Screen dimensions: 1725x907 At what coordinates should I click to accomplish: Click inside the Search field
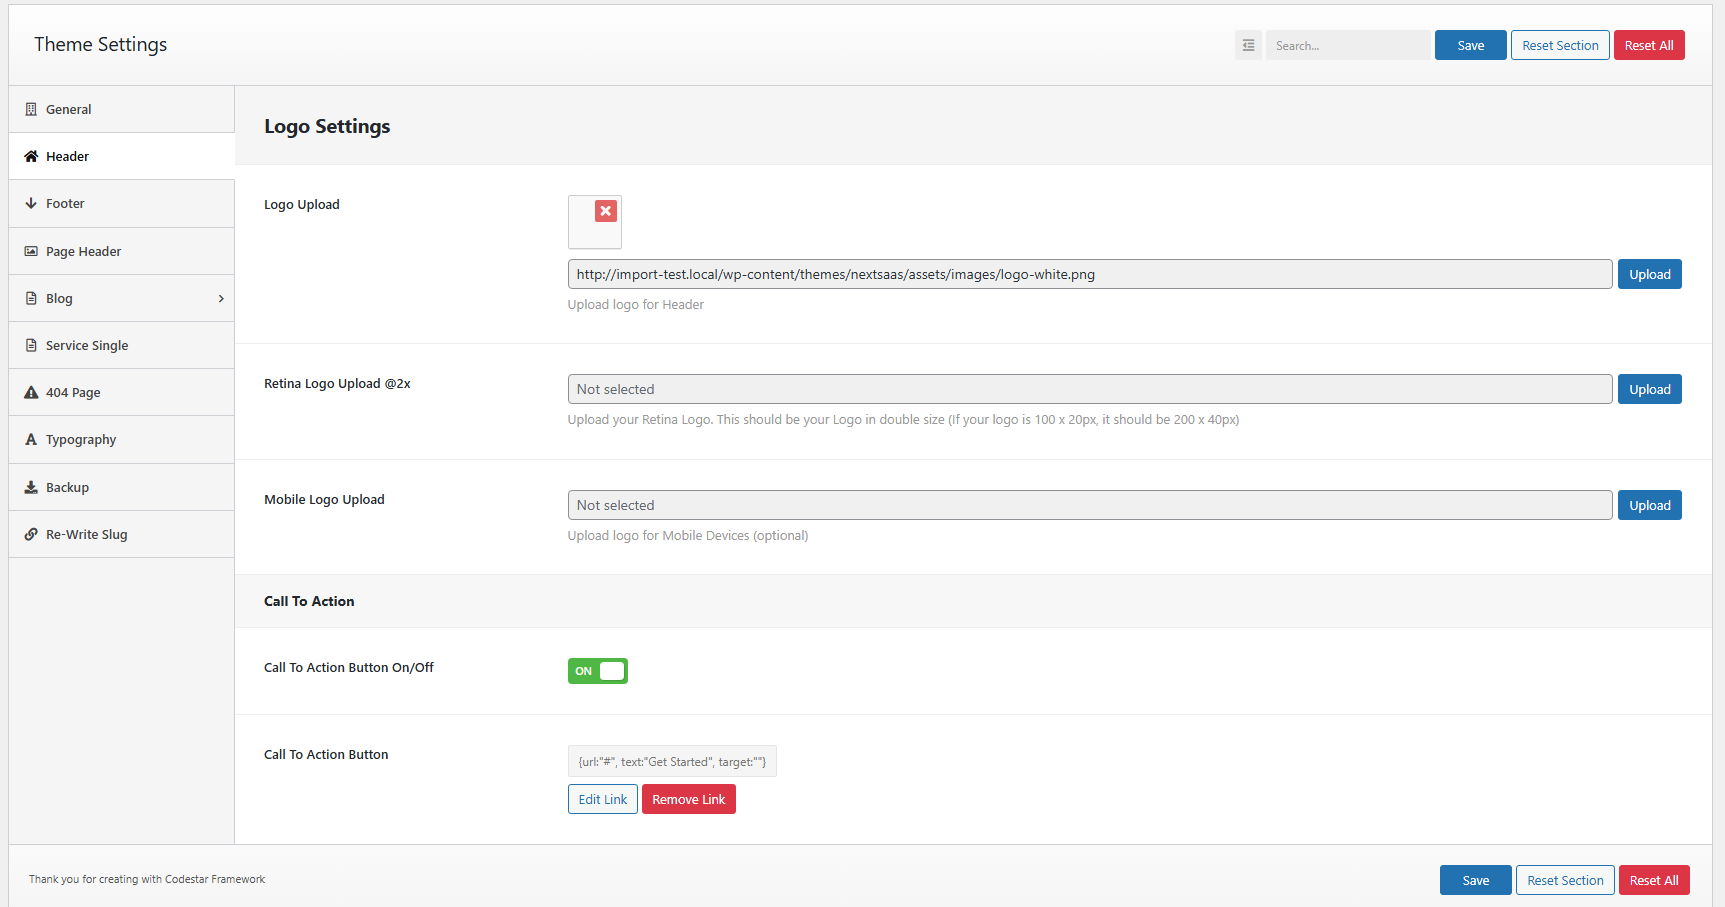click(1348, 45)
